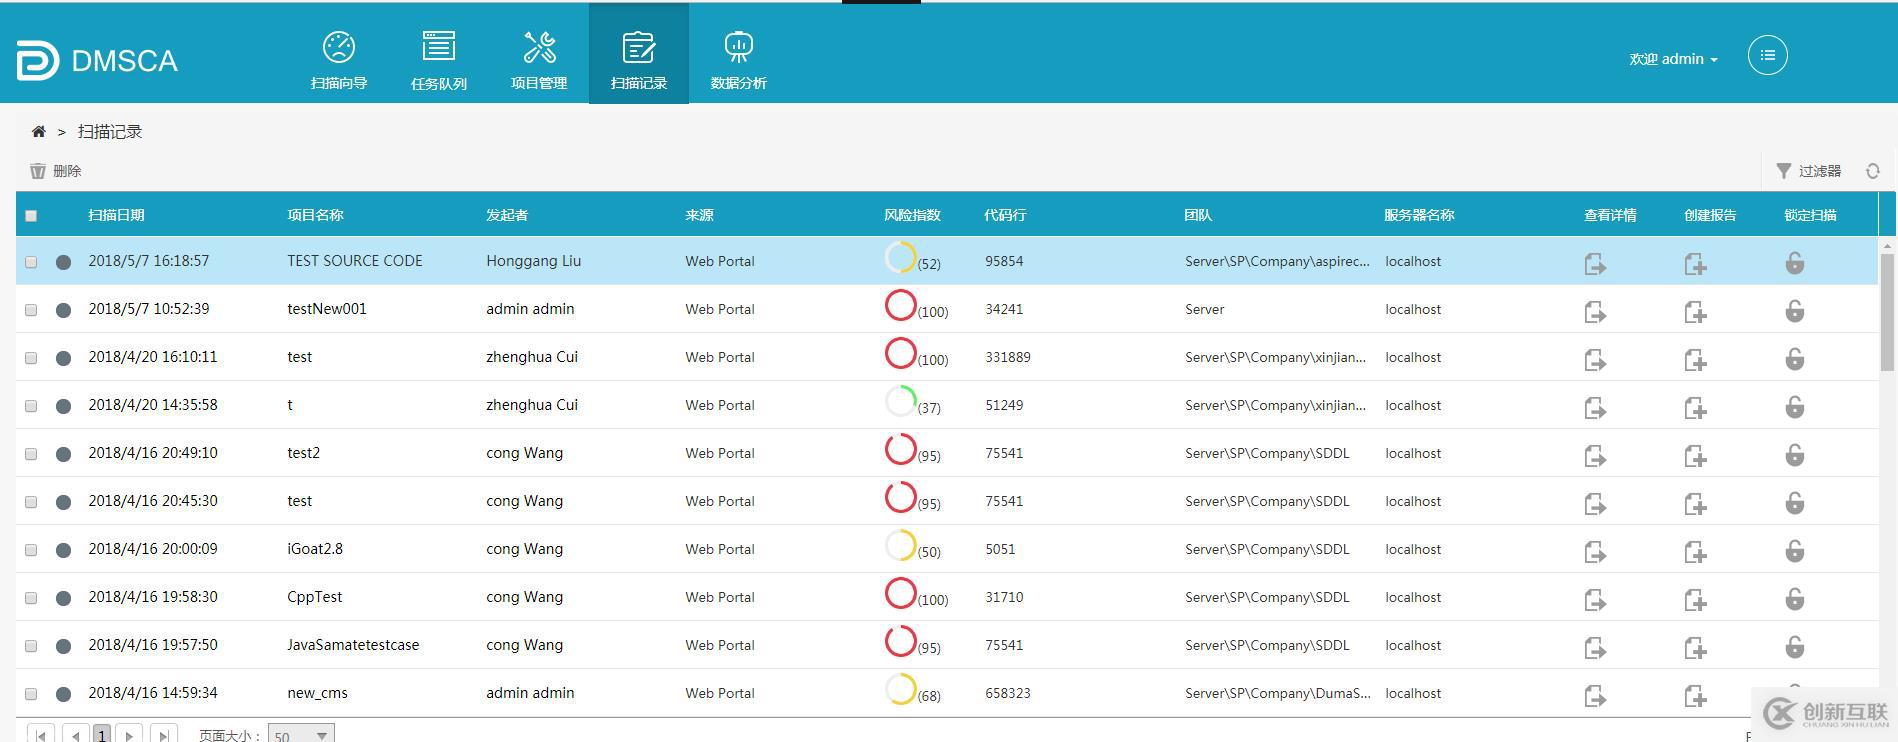The width and height of the screenshot is (1898, 742).
Task: Tick checkbox for scan dated 2018/4/20 16:10:11
Action: click(31, 358)
